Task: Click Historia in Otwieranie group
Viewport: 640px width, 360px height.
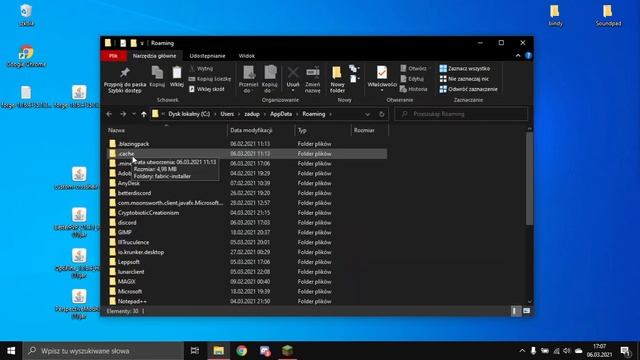Action: (414, 89)
